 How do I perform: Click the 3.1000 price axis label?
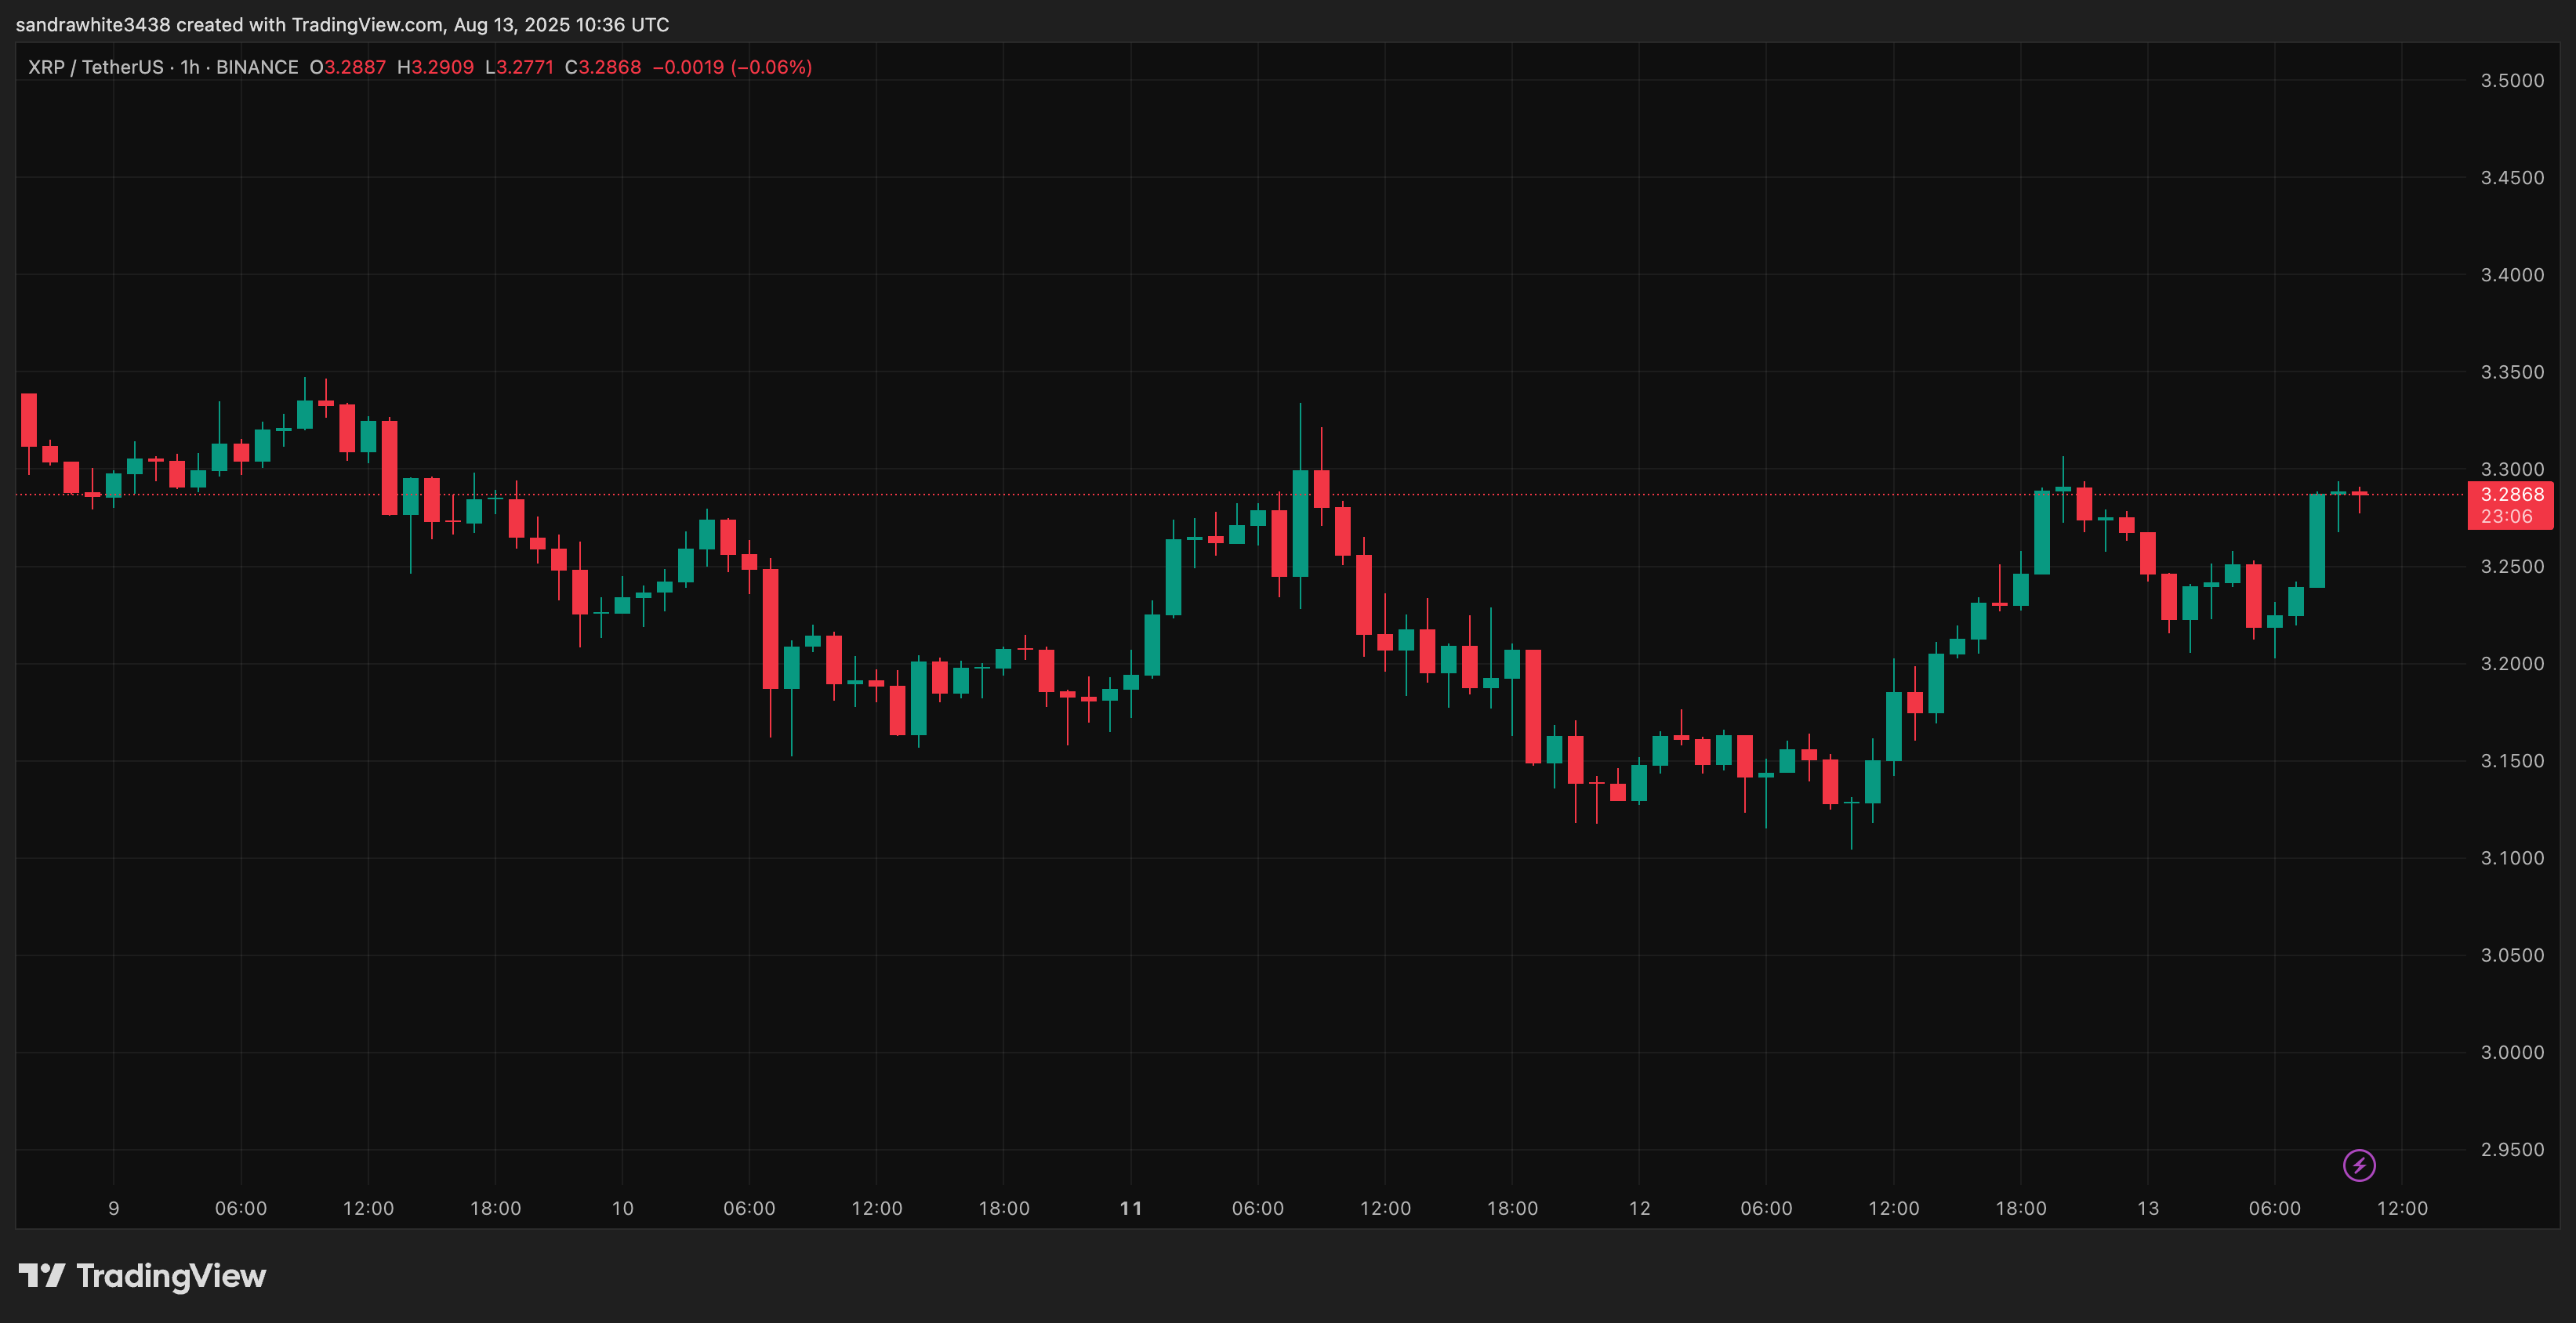(x=2512, y=858)
